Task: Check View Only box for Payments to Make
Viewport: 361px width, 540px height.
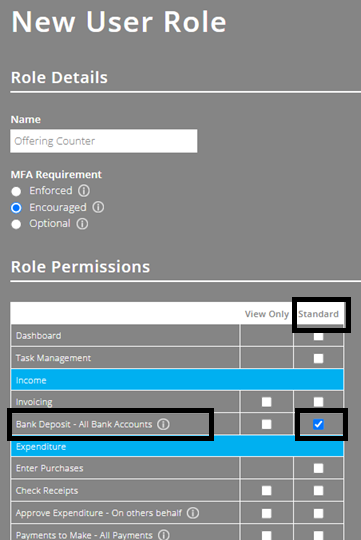Action: click(266, 535)
